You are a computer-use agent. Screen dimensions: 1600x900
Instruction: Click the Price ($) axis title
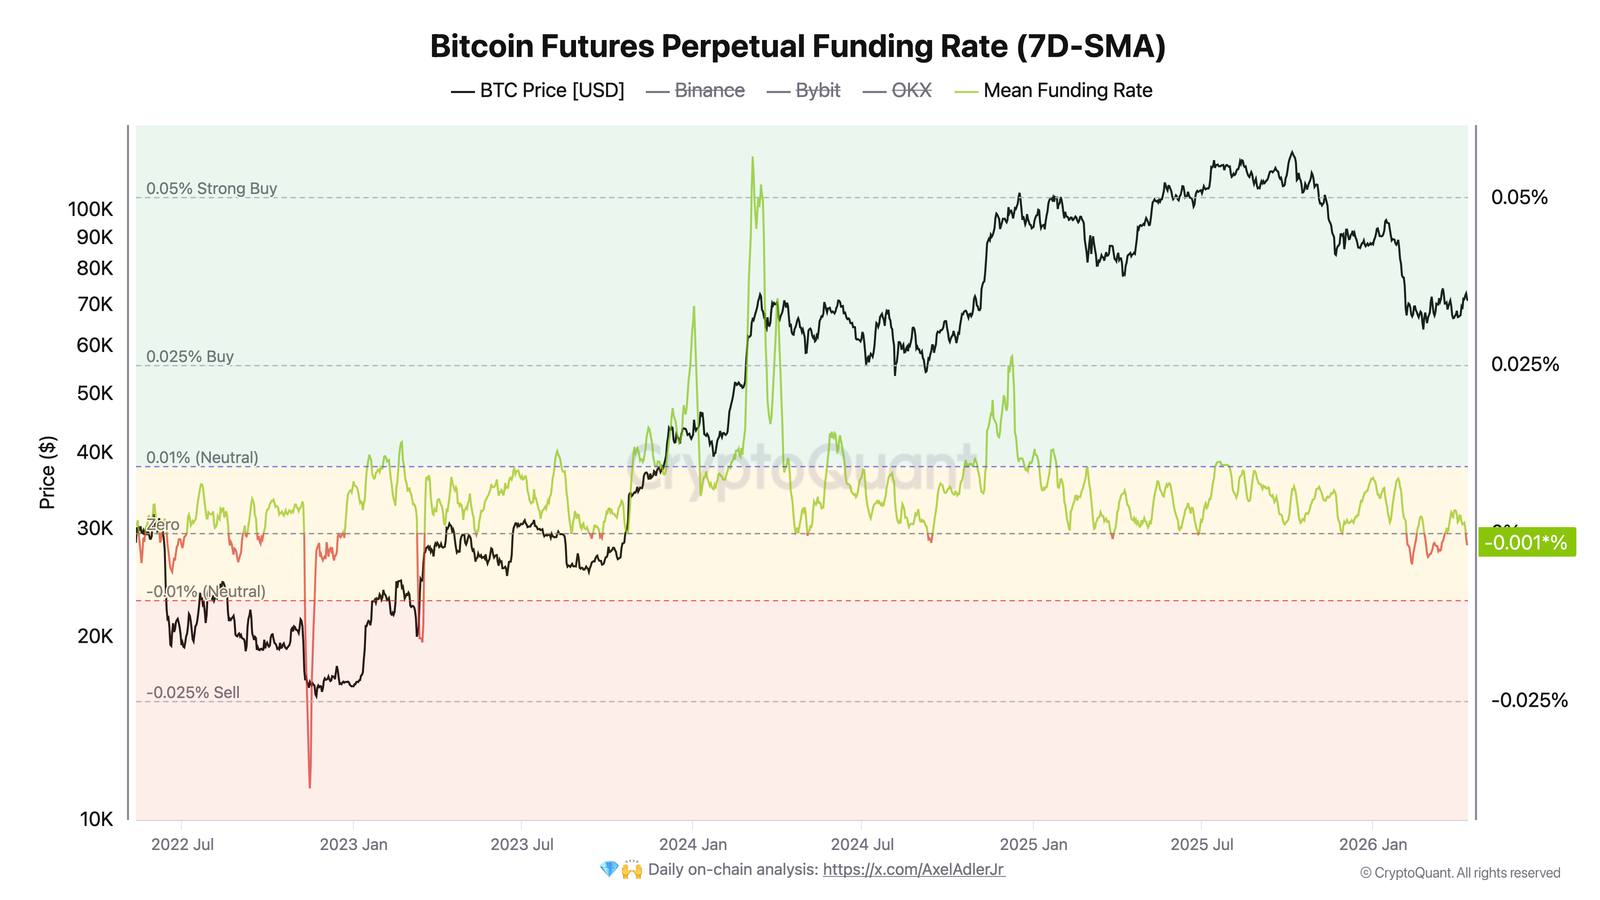[x=47, y=472]
